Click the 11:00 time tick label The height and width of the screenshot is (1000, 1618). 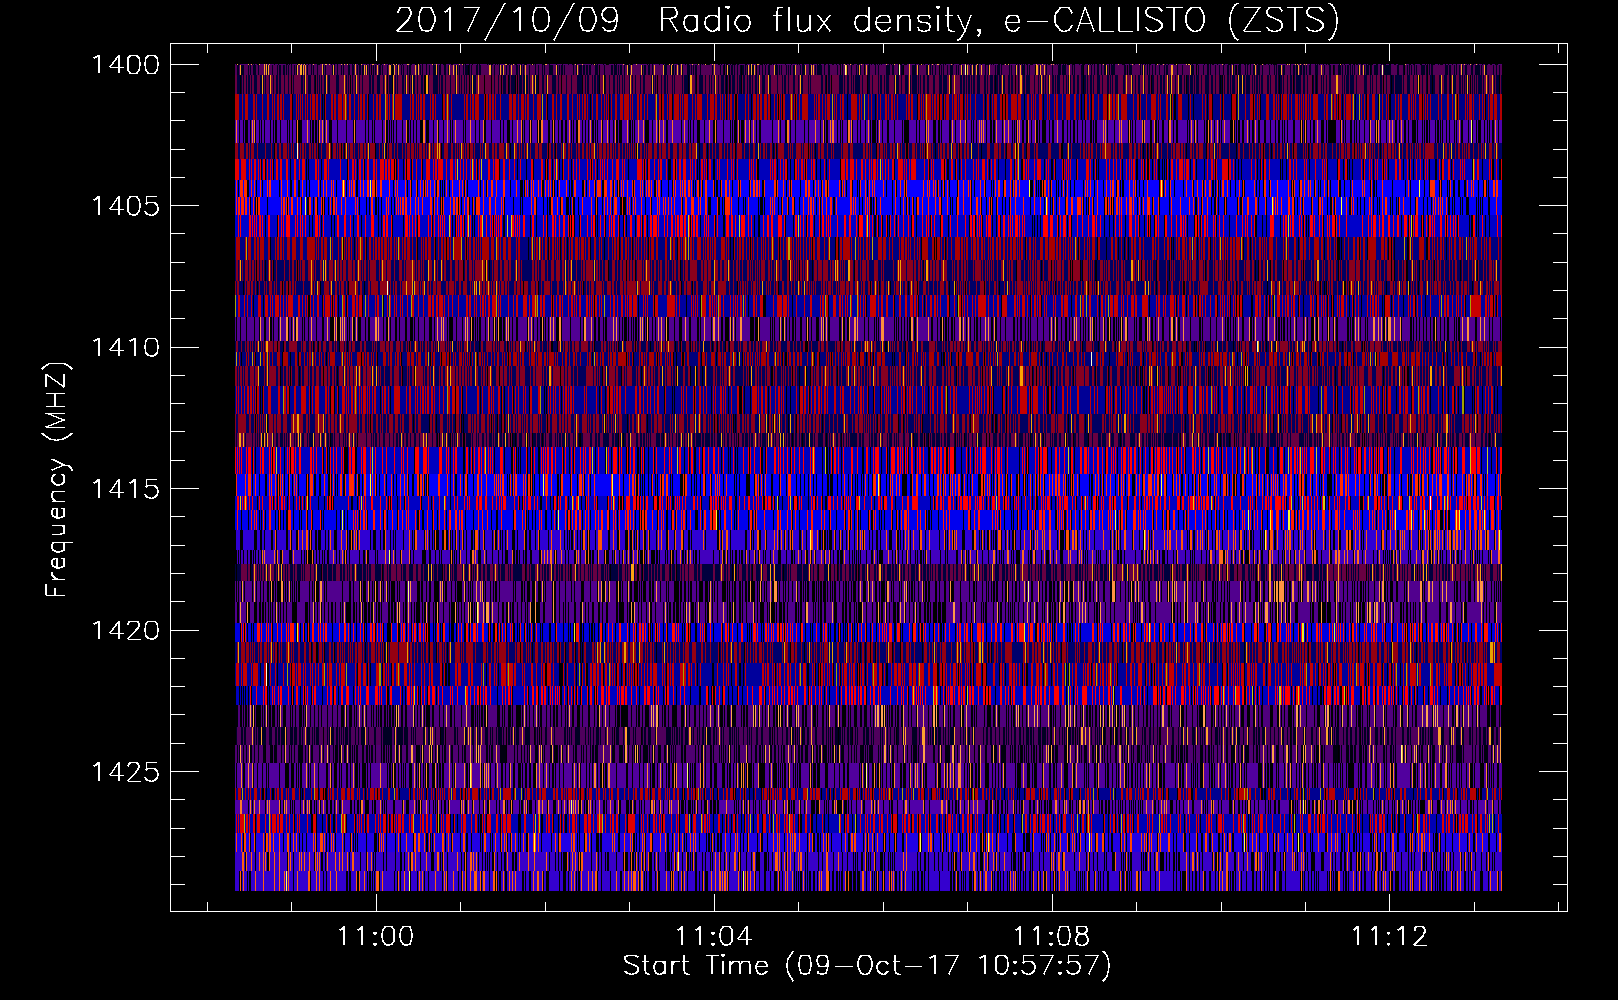pos(376,937)
